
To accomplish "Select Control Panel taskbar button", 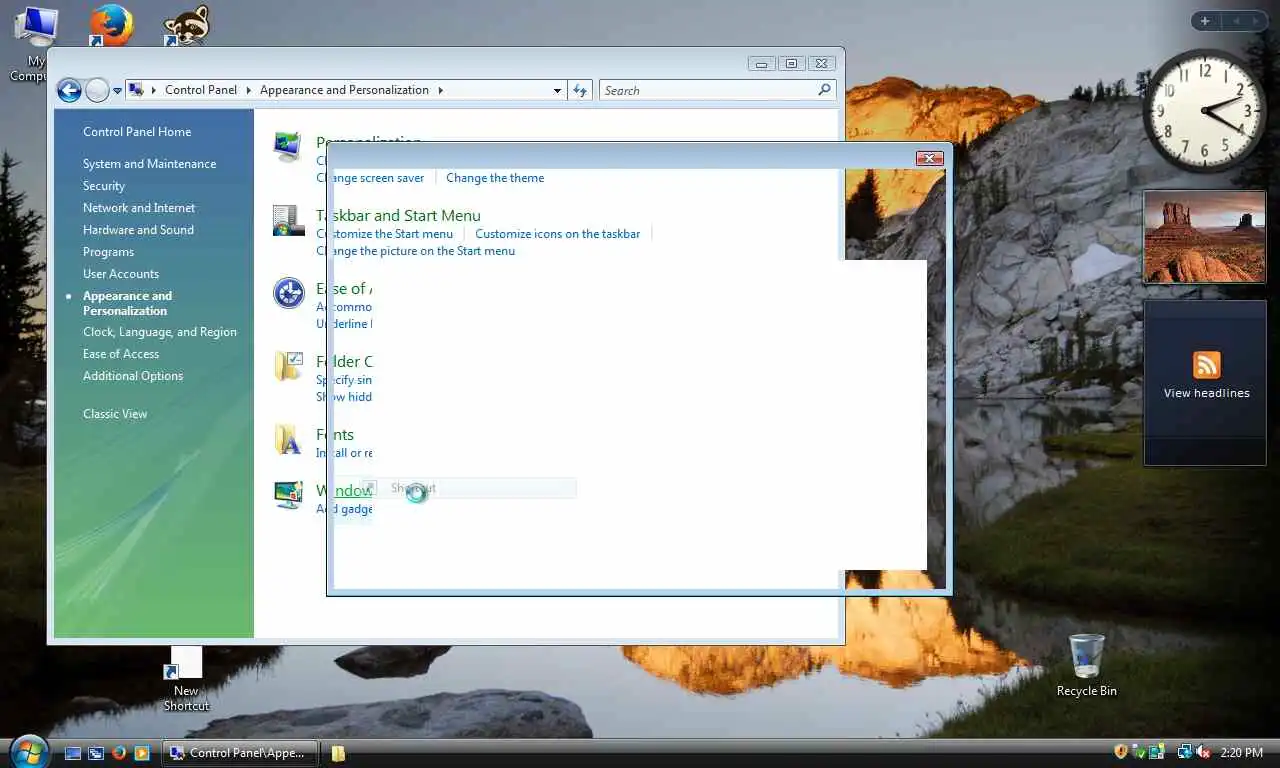I will (x=240, y=753).
